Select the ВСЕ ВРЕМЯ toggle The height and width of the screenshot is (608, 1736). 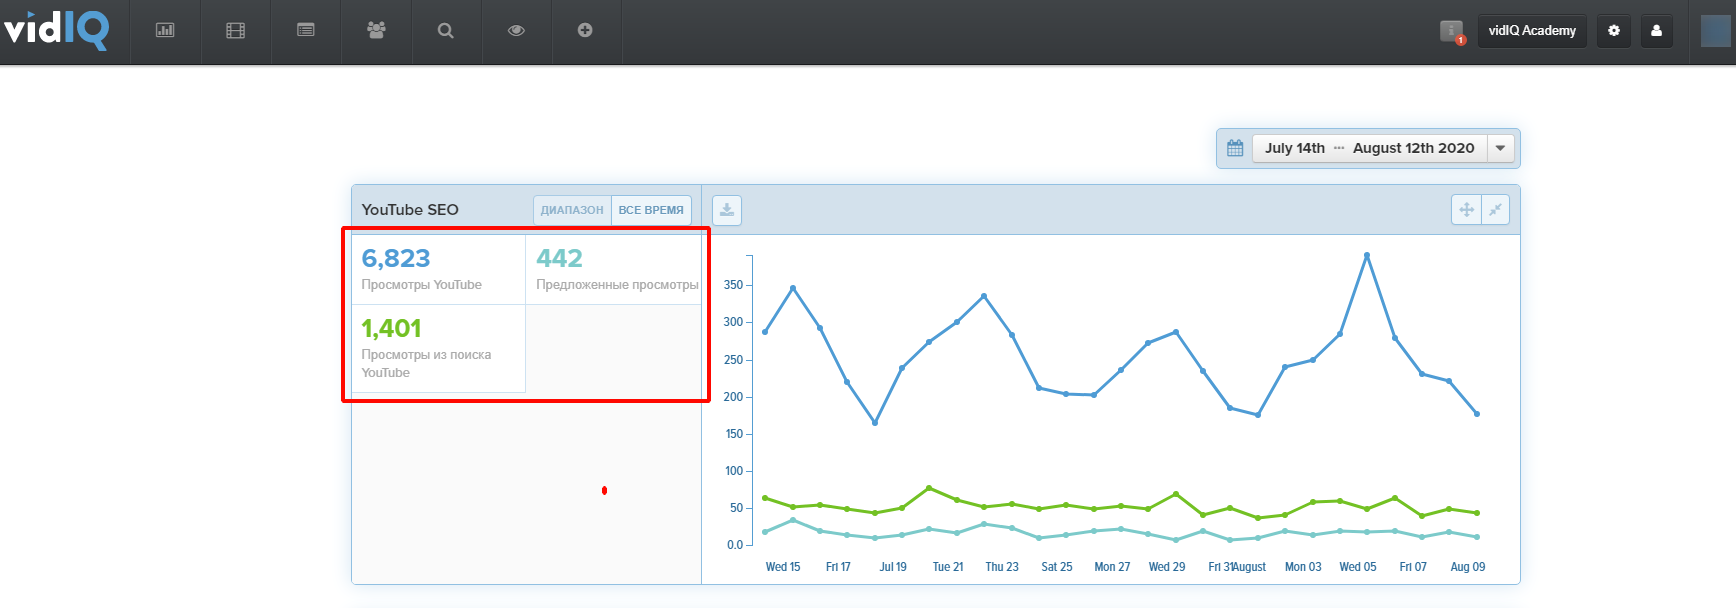point(651,210)
